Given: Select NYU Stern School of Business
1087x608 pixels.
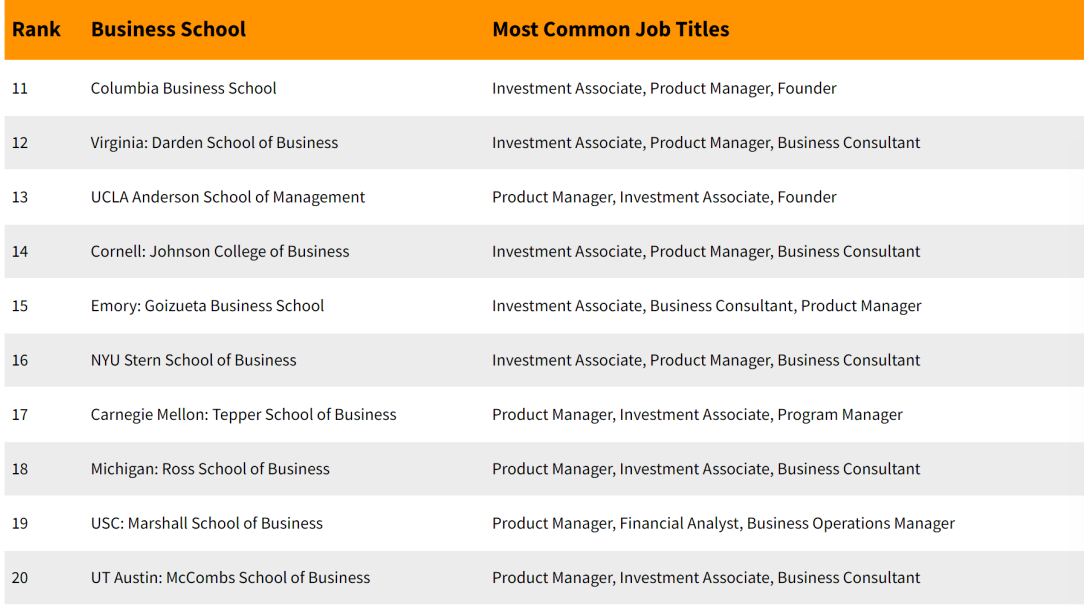Looking at the screenshot, I should tap(193, 360).
